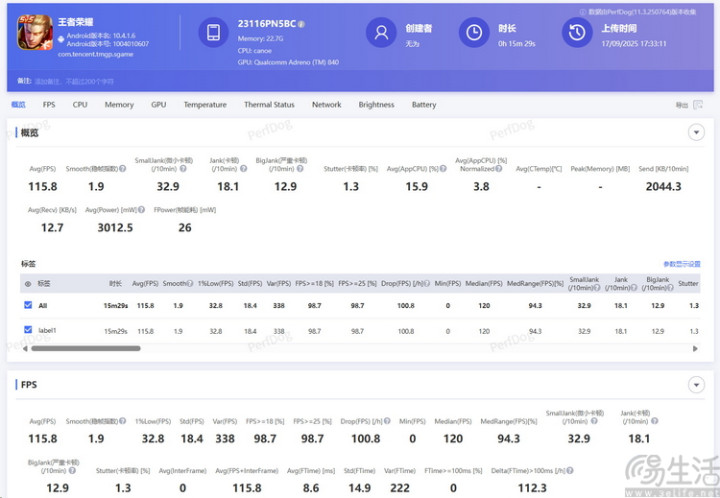Image resolution: width=720 pixels, height=498 pixels.
Task: Click the eye icon in labels table header
Action: pyautogui.click(x=28, y=283)
